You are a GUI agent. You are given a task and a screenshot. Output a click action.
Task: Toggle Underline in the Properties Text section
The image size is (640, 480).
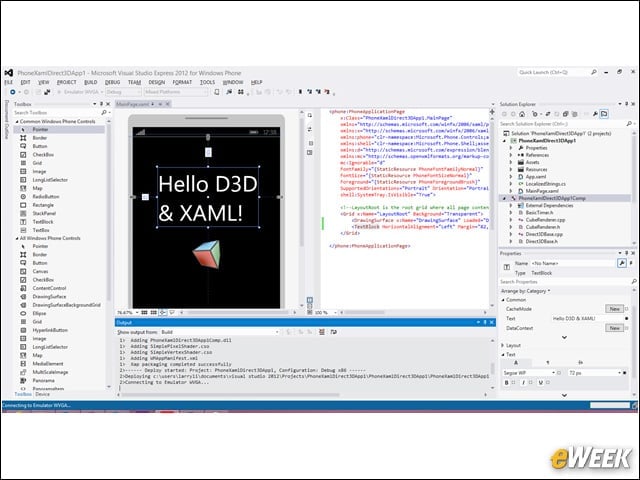pyautogui.click(x=540, y=382)
